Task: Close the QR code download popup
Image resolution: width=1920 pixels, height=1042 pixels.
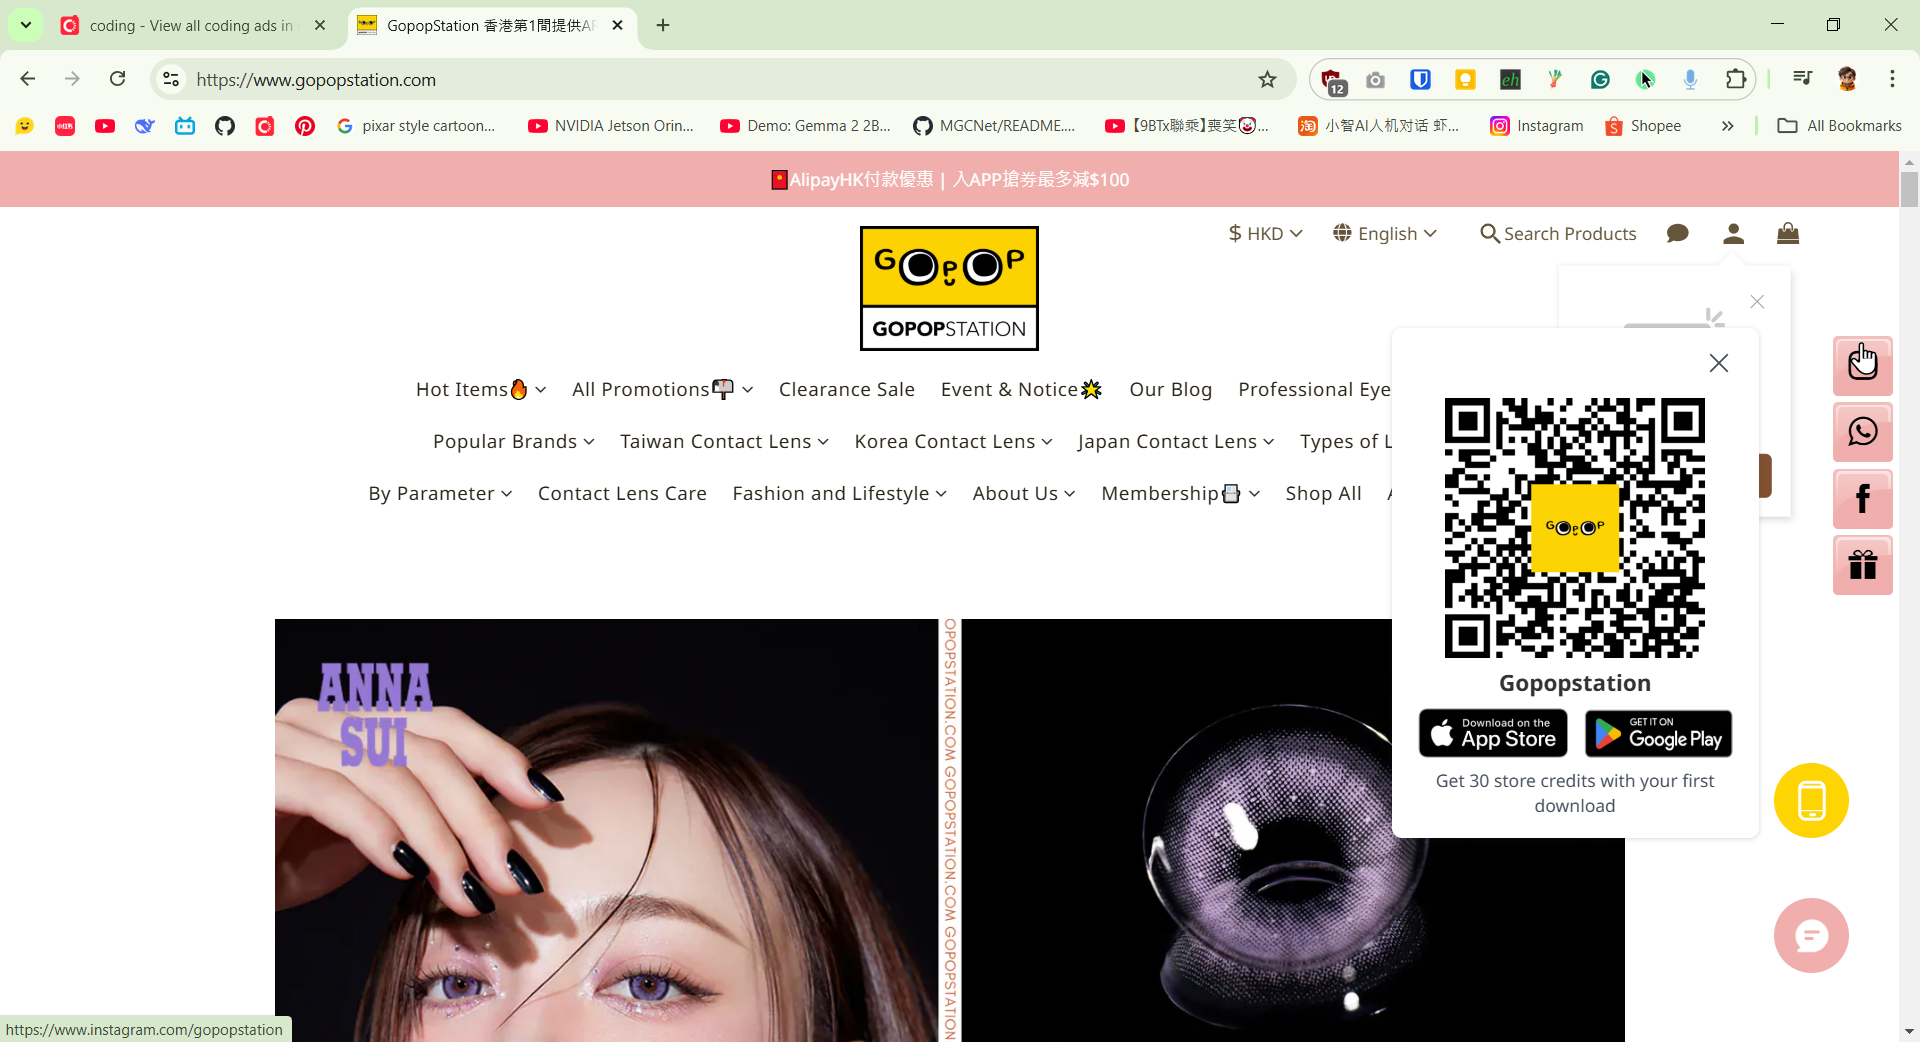Action: click(x=1719, y=363)
